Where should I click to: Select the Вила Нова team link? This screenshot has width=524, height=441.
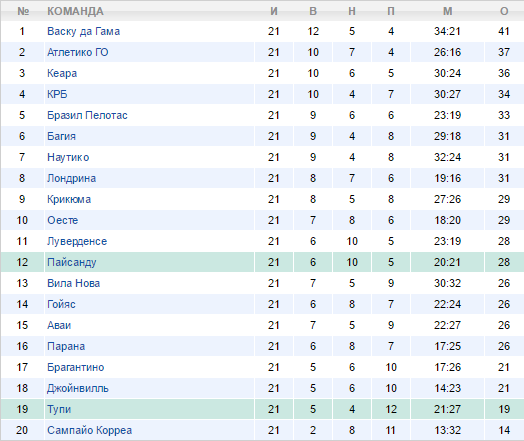[x=74, y=283]
